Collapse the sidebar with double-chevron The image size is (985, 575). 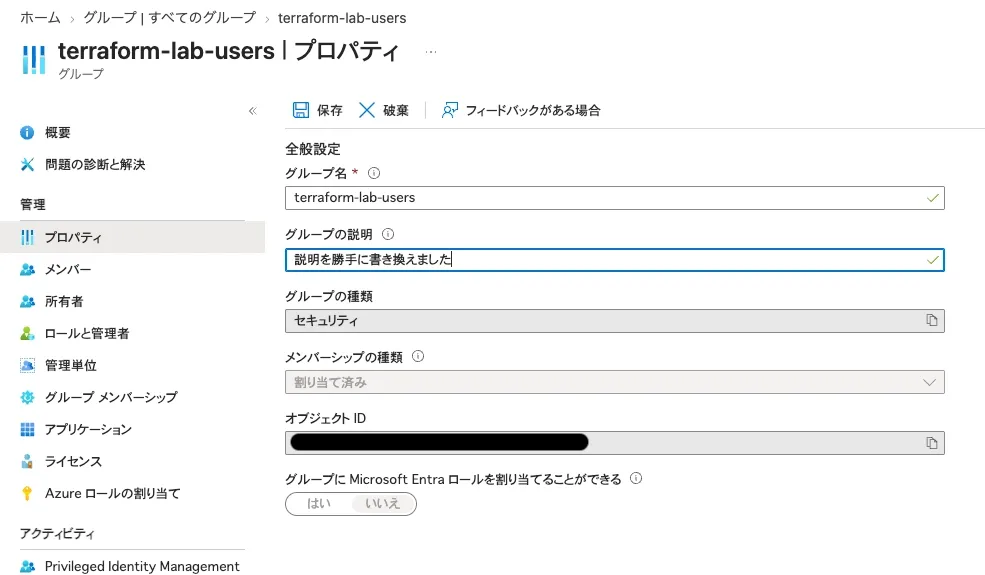click(x=253, y=111)
